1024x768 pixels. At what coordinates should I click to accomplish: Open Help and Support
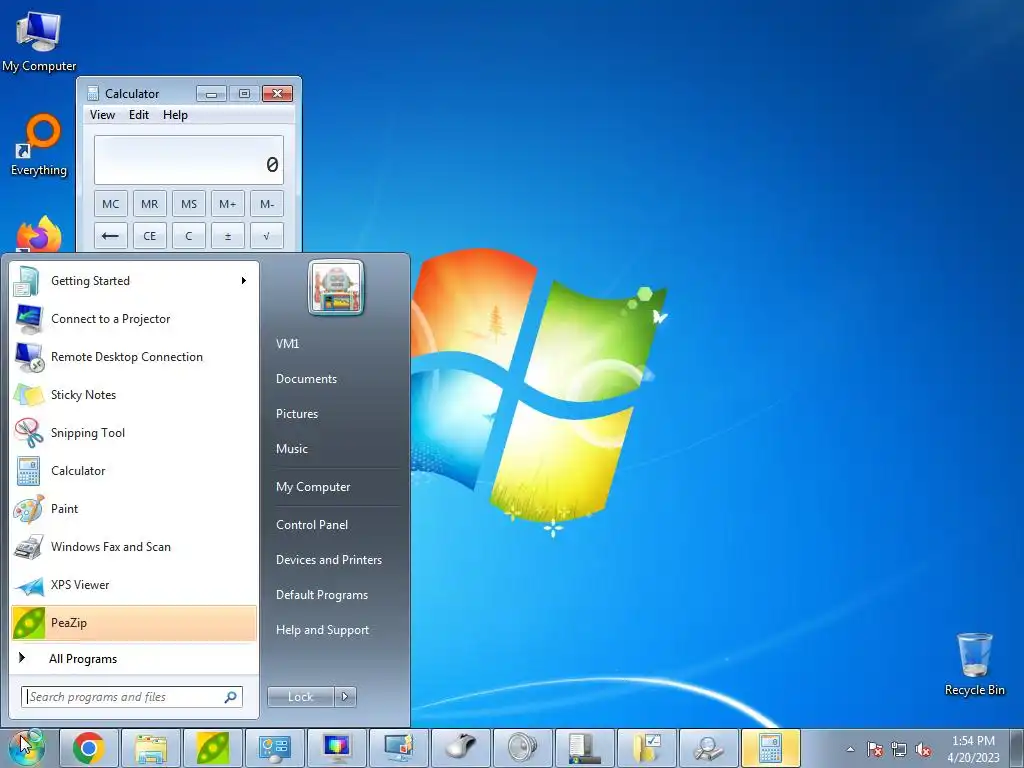[x=323, y=630]
